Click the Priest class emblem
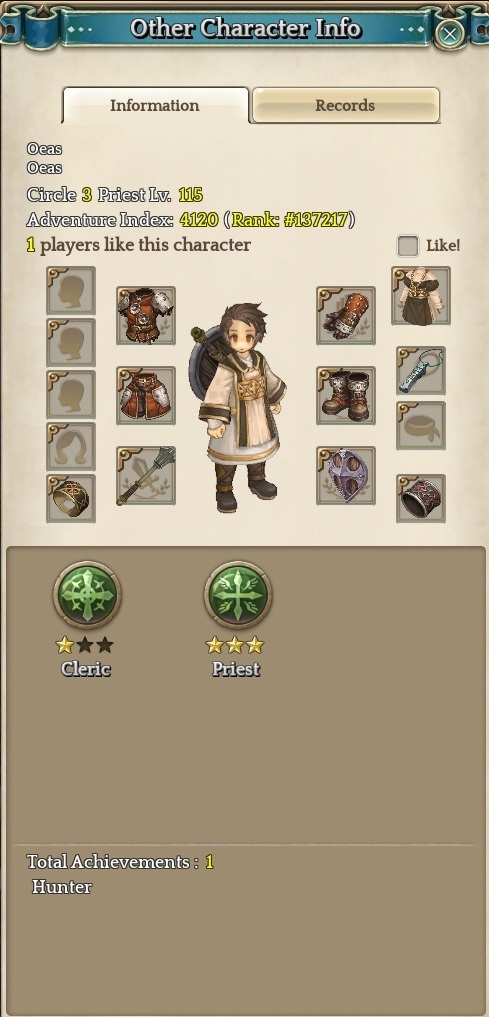The image size is (489, 1017). pyautogui.click(x=237, y=595)
